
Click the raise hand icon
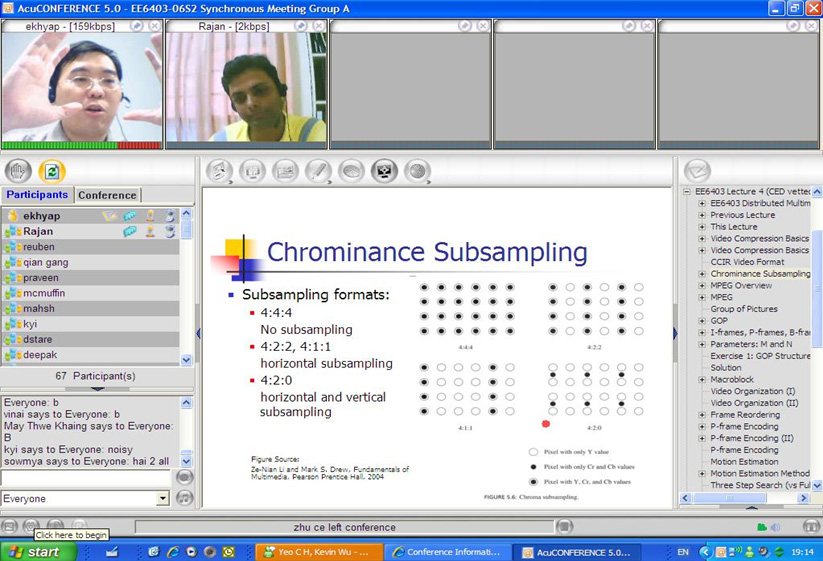(x=19, y=171)
